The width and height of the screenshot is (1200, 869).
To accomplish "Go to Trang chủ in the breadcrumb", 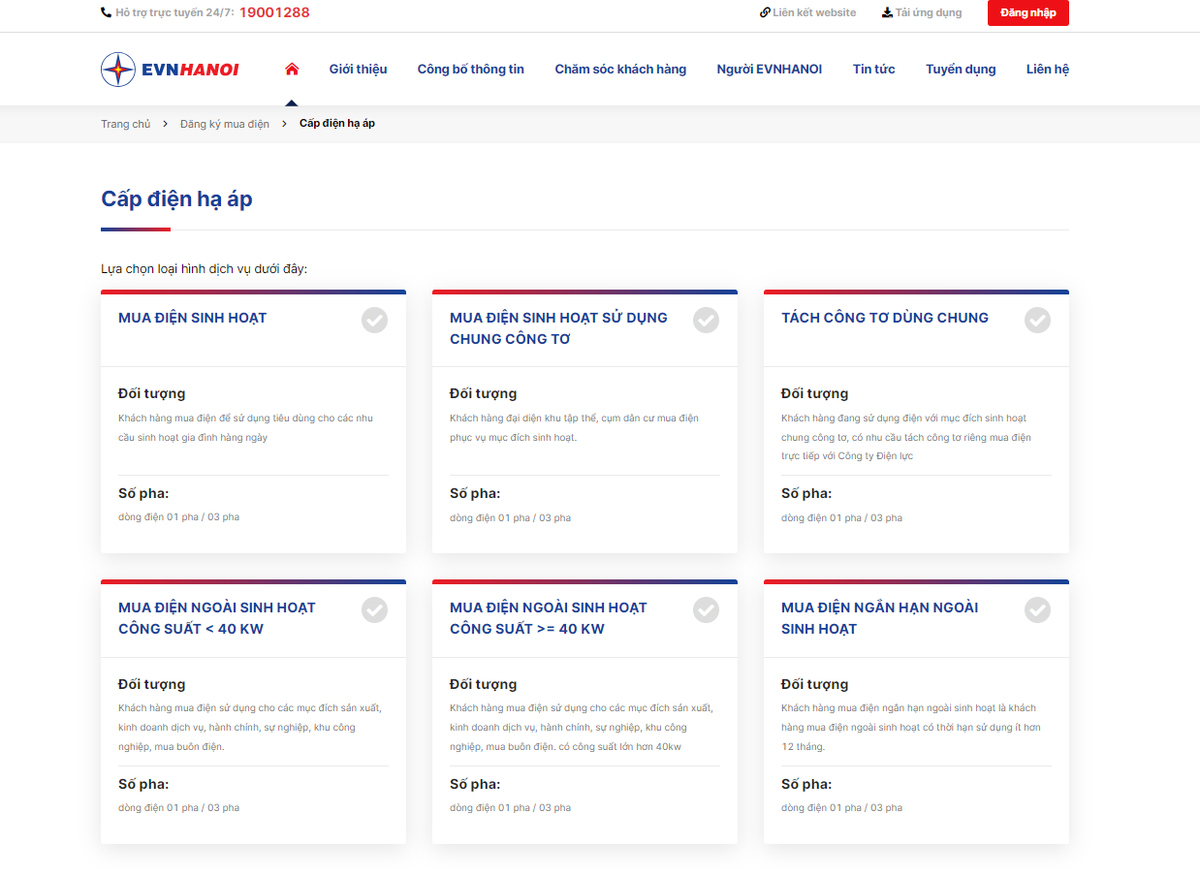I will pos(125,124).
